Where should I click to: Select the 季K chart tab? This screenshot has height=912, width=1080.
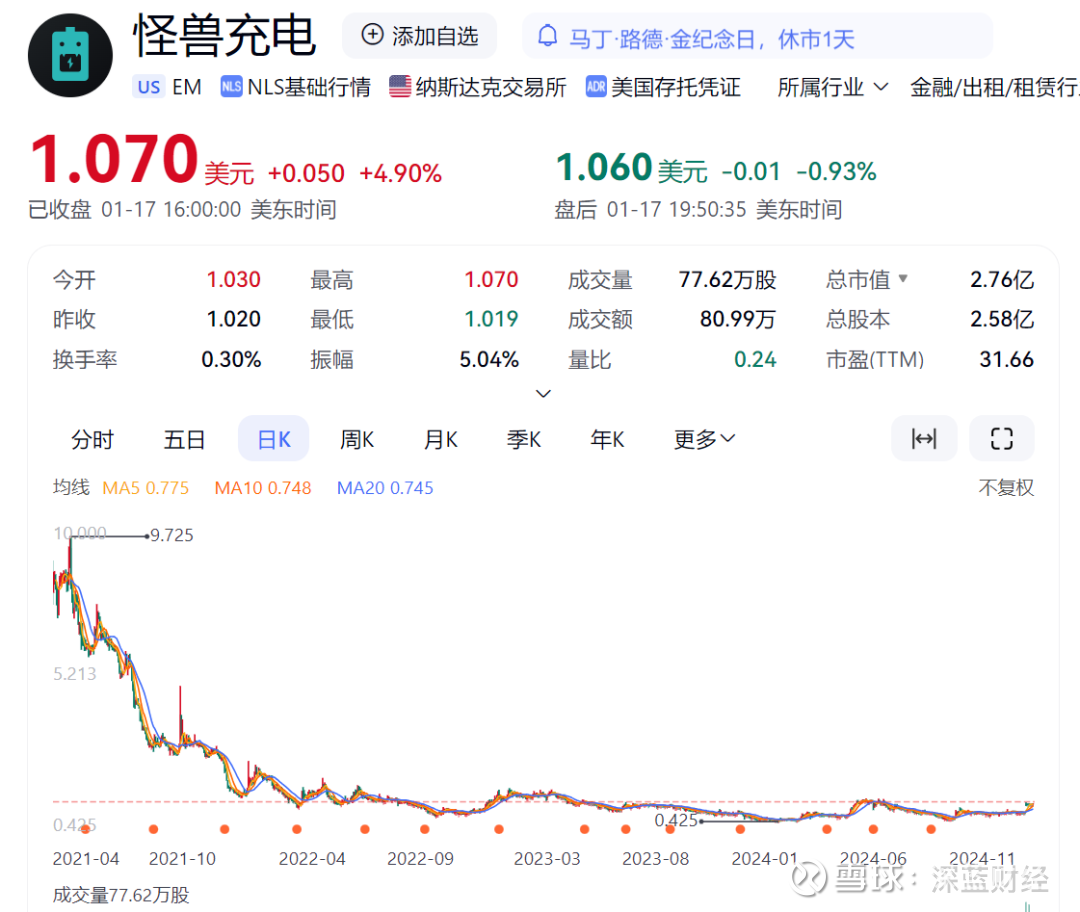click(524, 439)
